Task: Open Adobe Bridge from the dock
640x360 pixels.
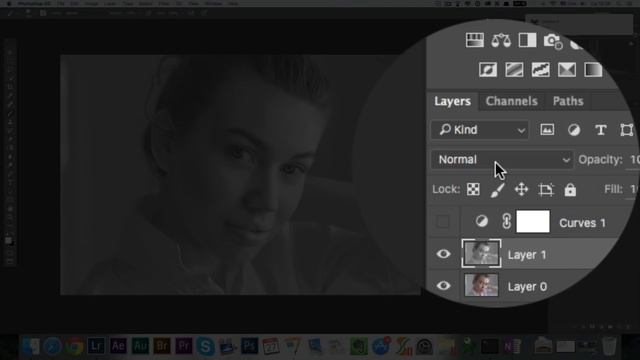Action: coord(162,346)
